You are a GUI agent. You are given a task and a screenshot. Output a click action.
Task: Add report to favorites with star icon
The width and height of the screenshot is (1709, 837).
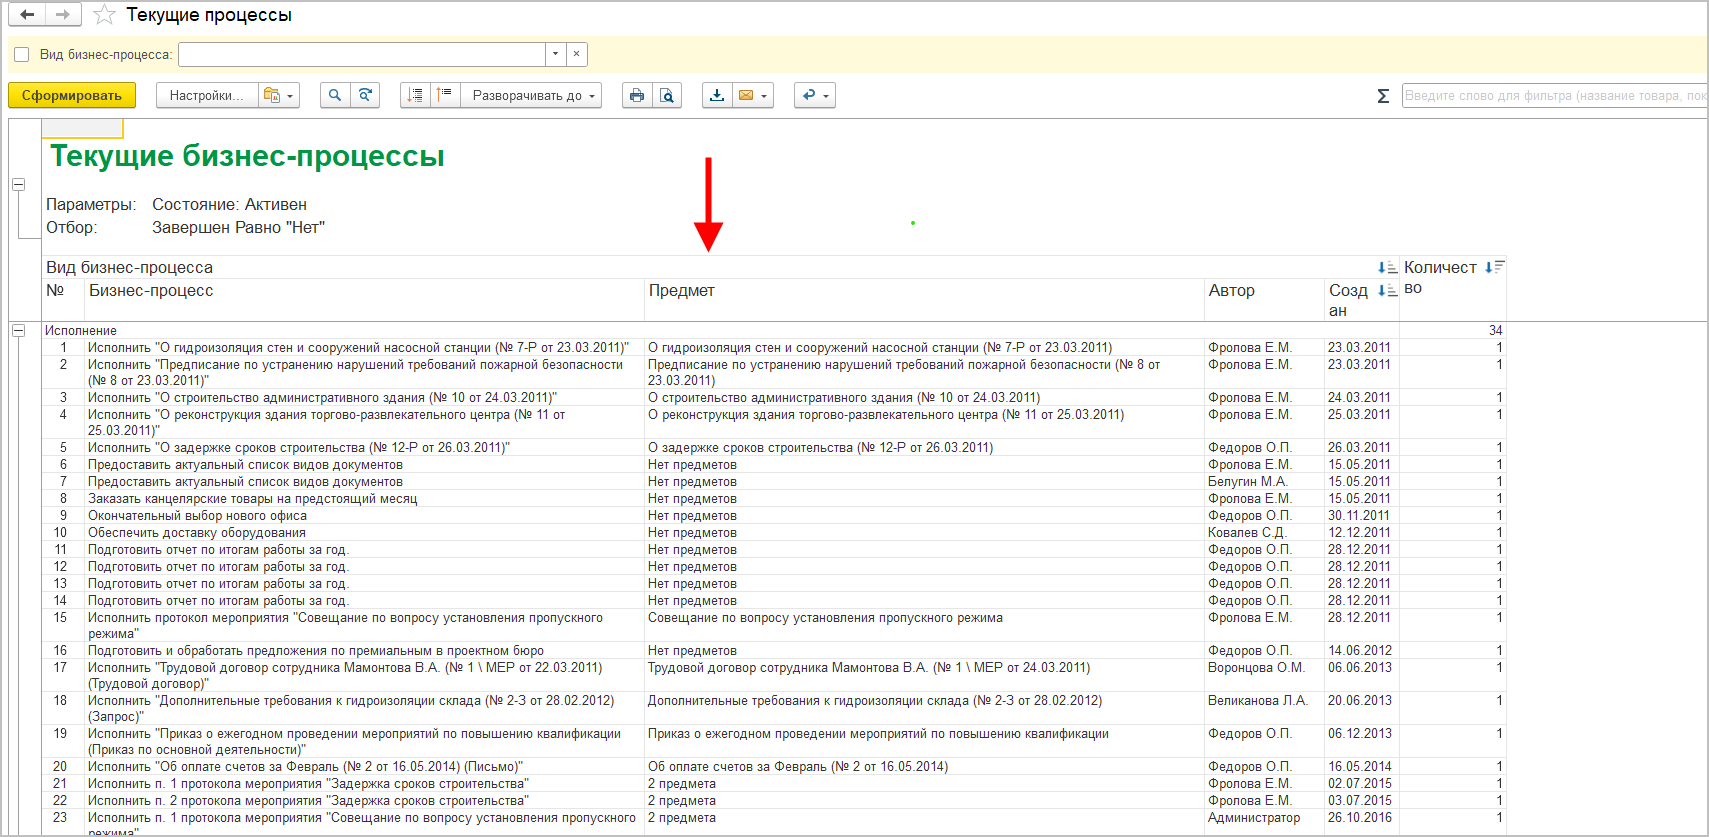coord(104,15)
